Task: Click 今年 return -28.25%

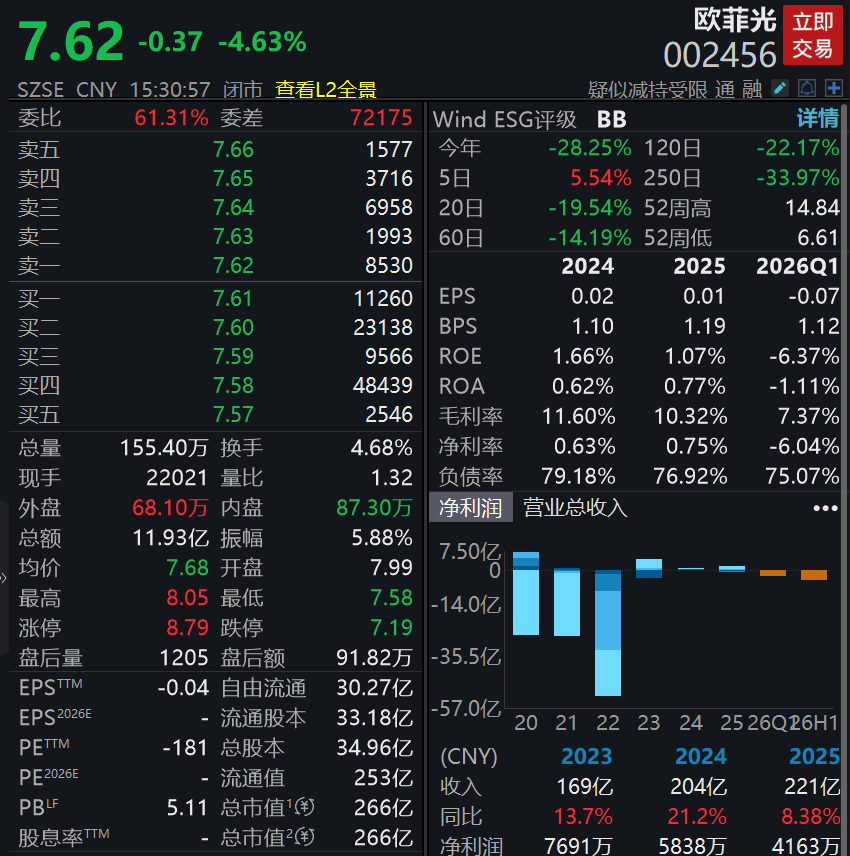Action: pos(590,148)
